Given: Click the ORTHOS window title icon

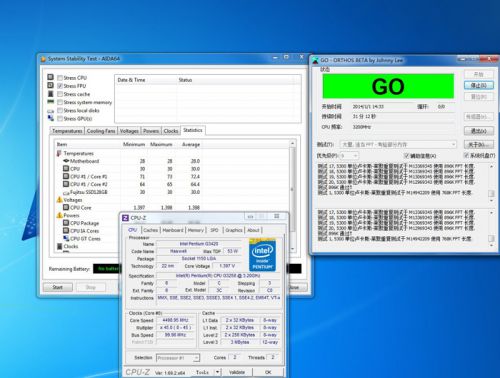Looking at the screenshot, I should click(x=315, y=60).
